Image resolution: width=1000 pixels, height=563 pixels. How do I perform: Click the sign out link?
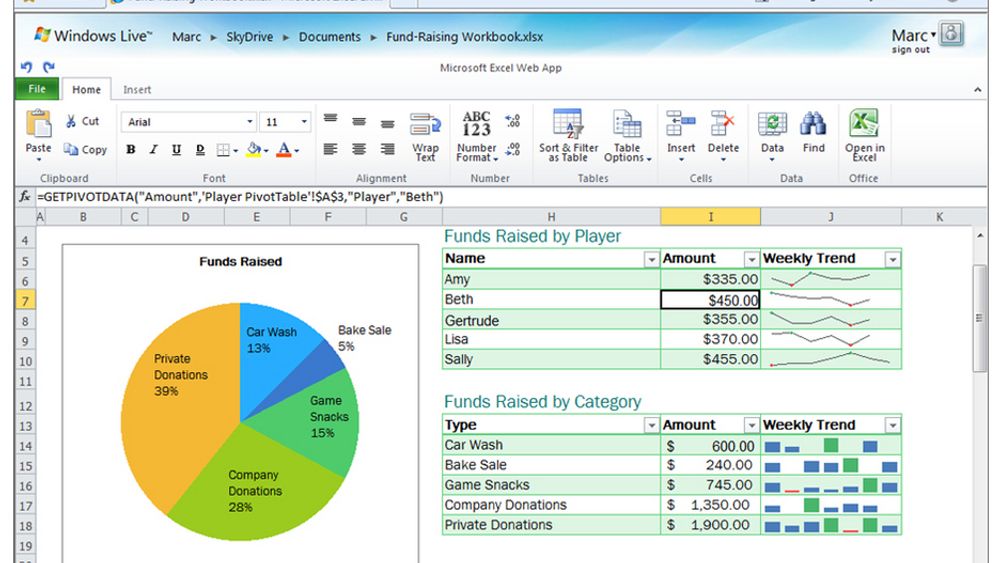(911, 50)
